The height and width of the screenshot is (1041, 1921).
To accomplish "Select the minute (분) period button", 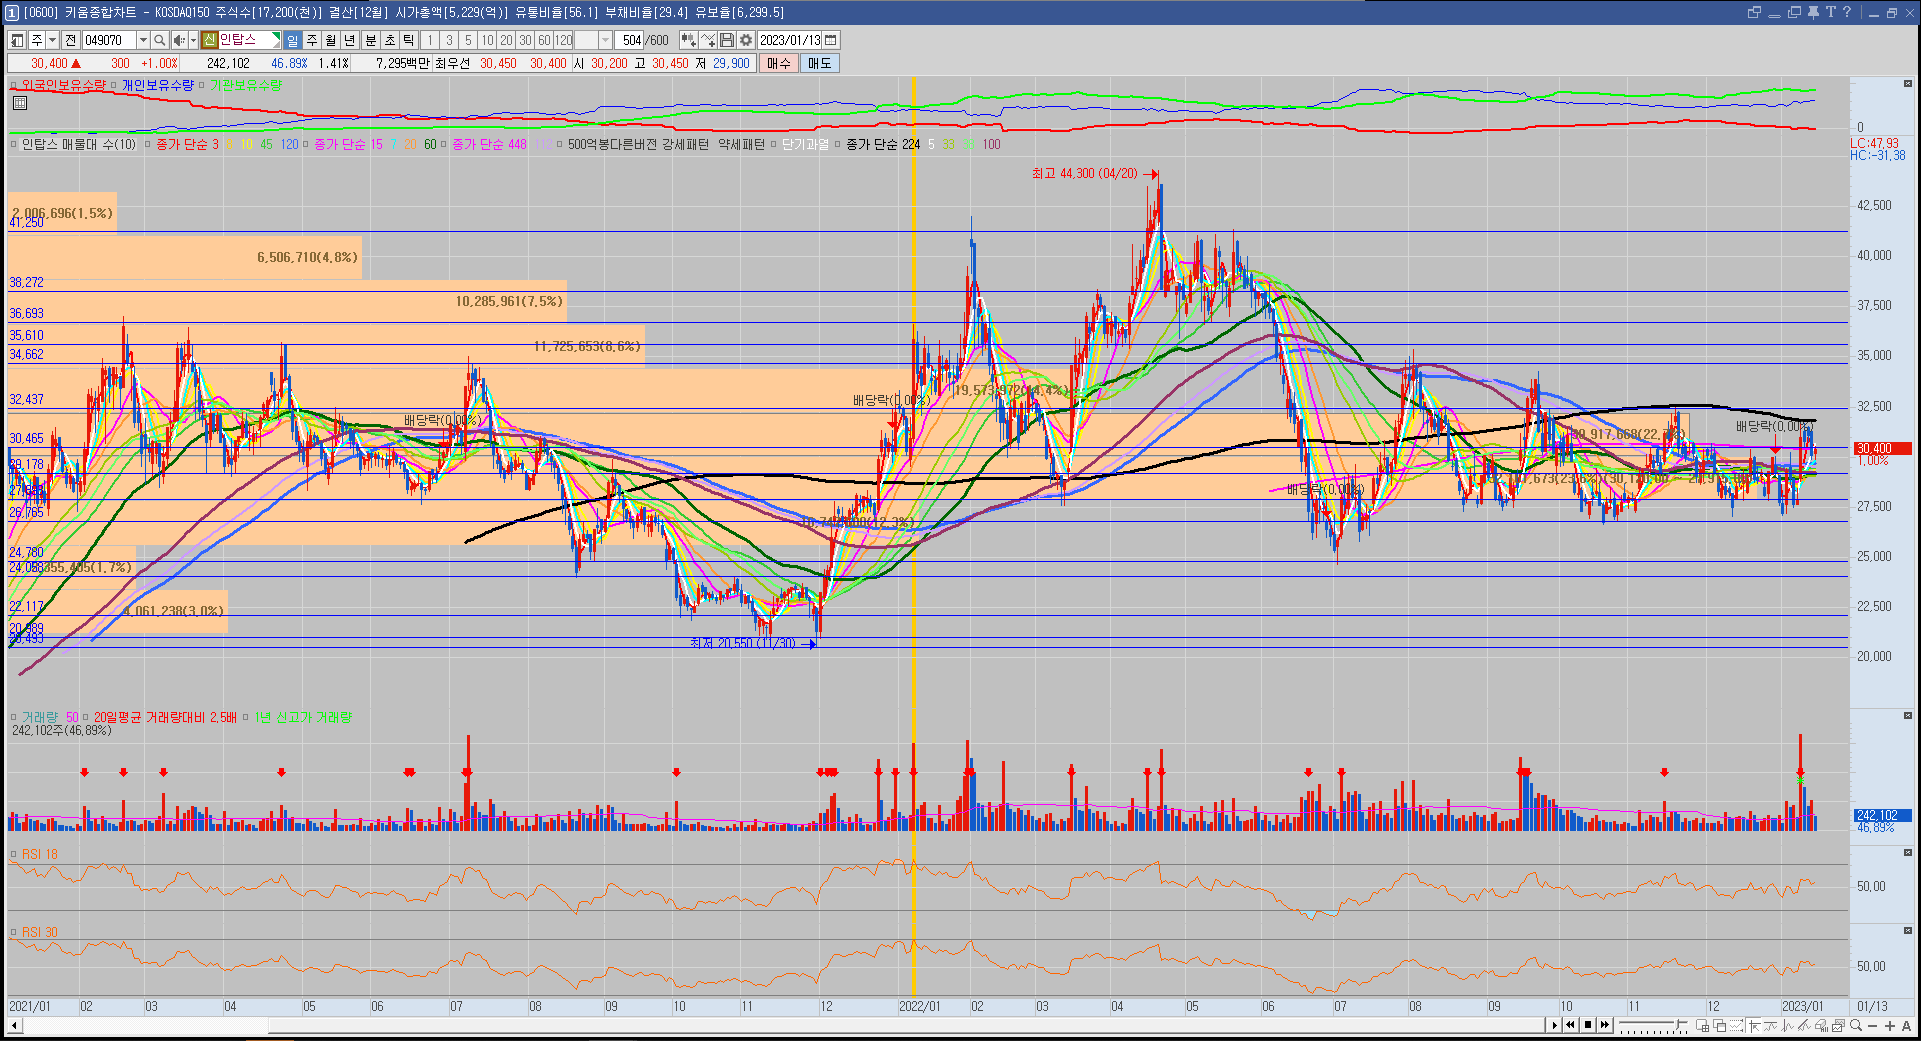I will click(x=371, y=40).
